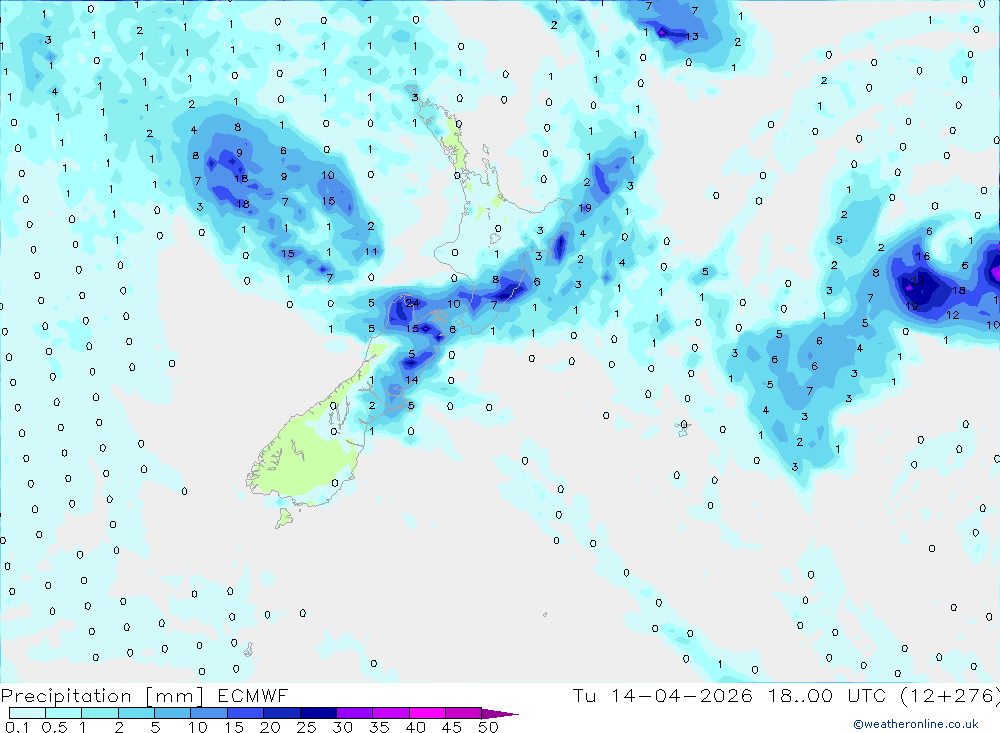Screen dimensions: 1000x733
Task: Click the legend scale label '0.1'
Action: (x=17, y=727)
